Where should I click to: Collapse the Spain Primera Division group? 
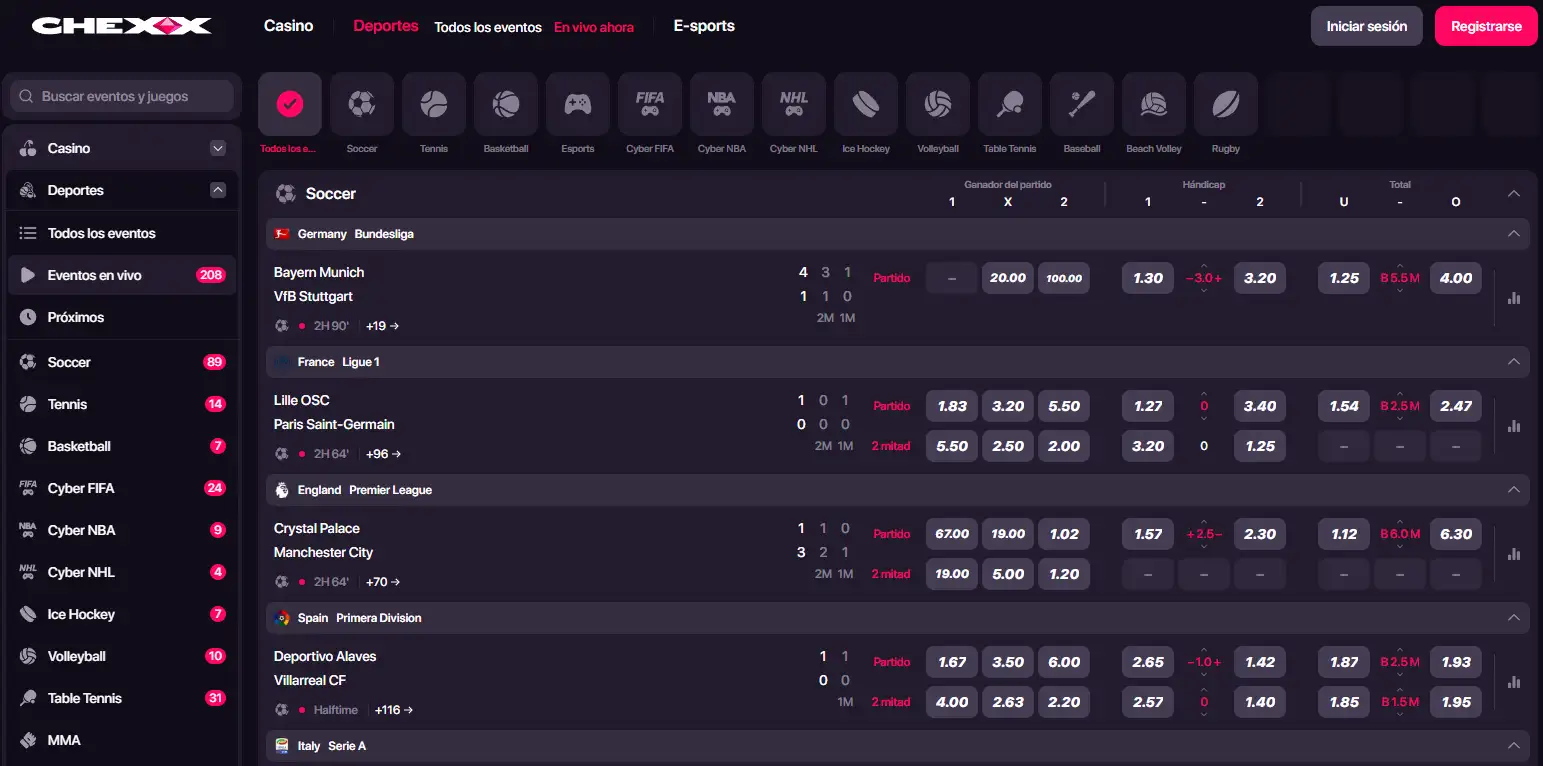(1514, 618)
